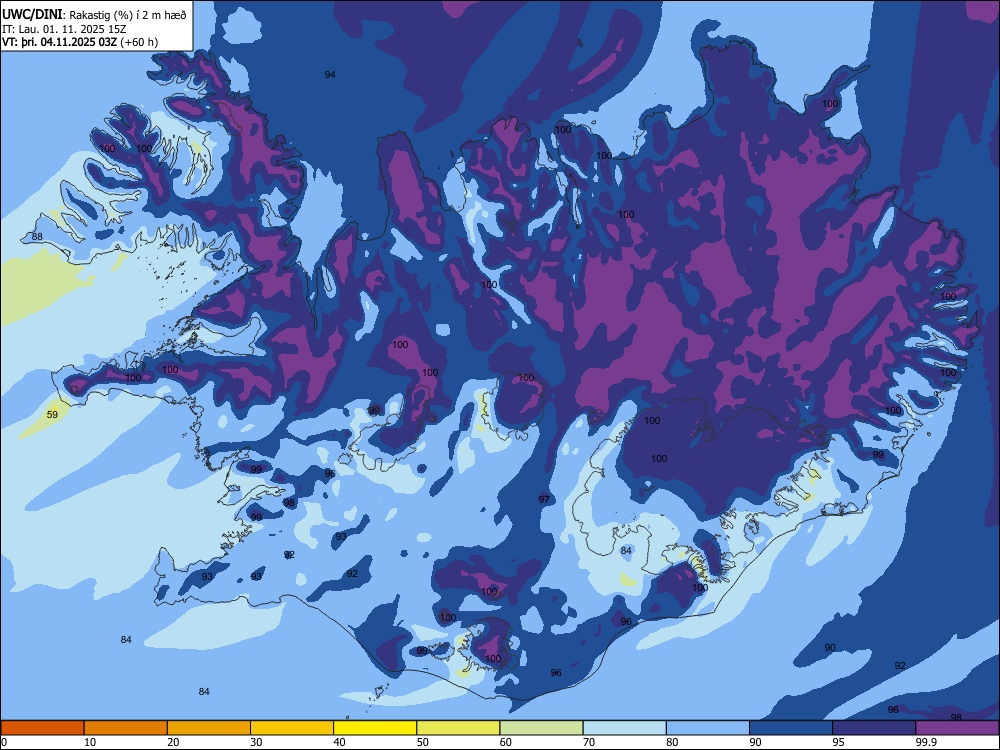Viewport: 1000px width, 750px height.
Task: Select the legend scale label "30"
Action: [x=256, y=742]
